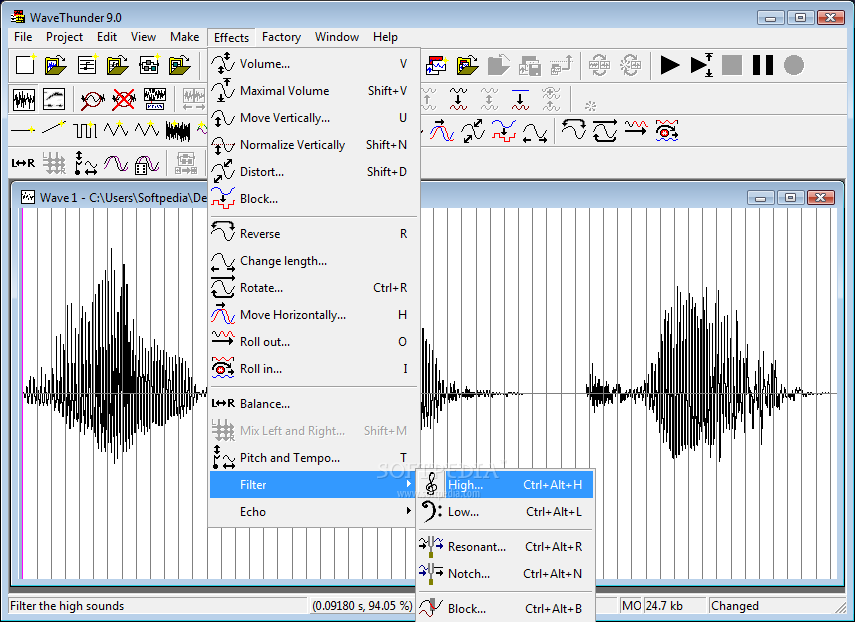Click the move horizontally toolbar button

point(442,130)
